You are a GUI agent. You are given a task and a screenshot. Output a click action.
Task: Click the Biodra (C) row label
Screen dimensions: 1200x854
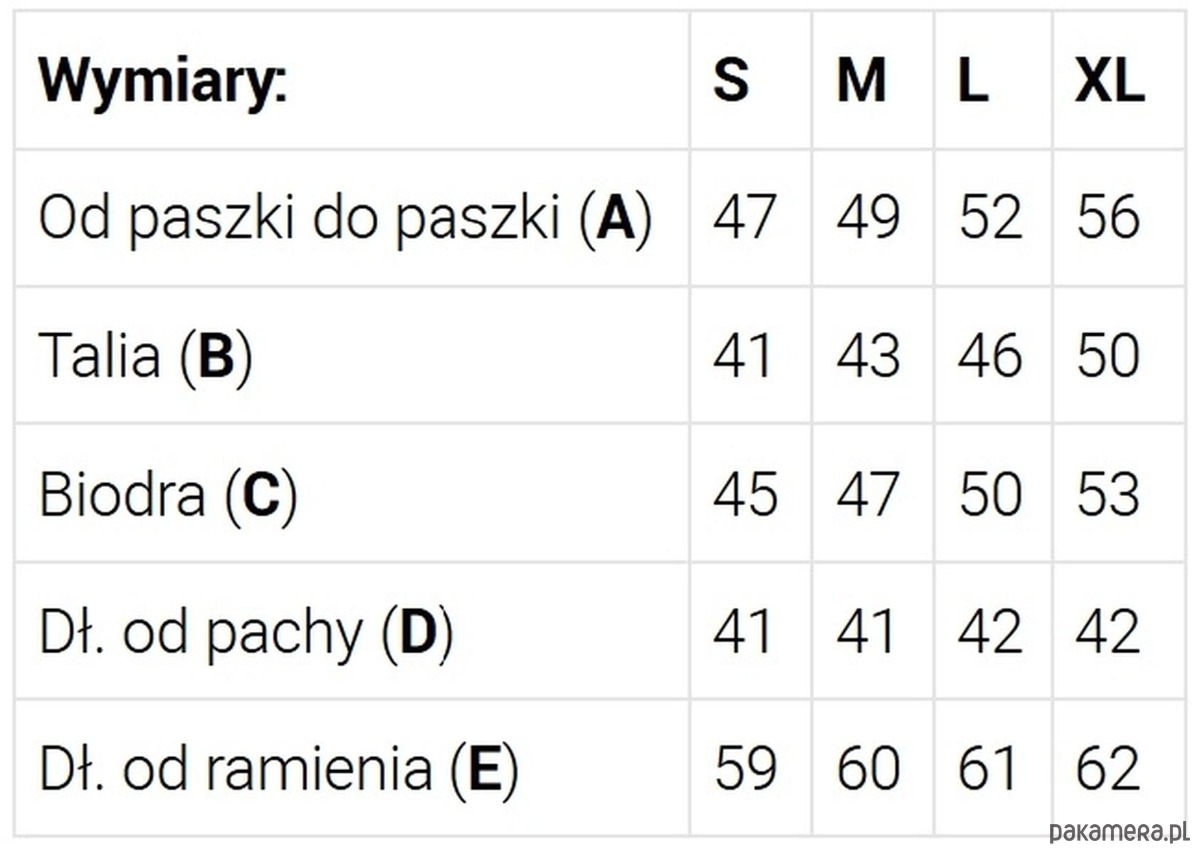(167, 495)
